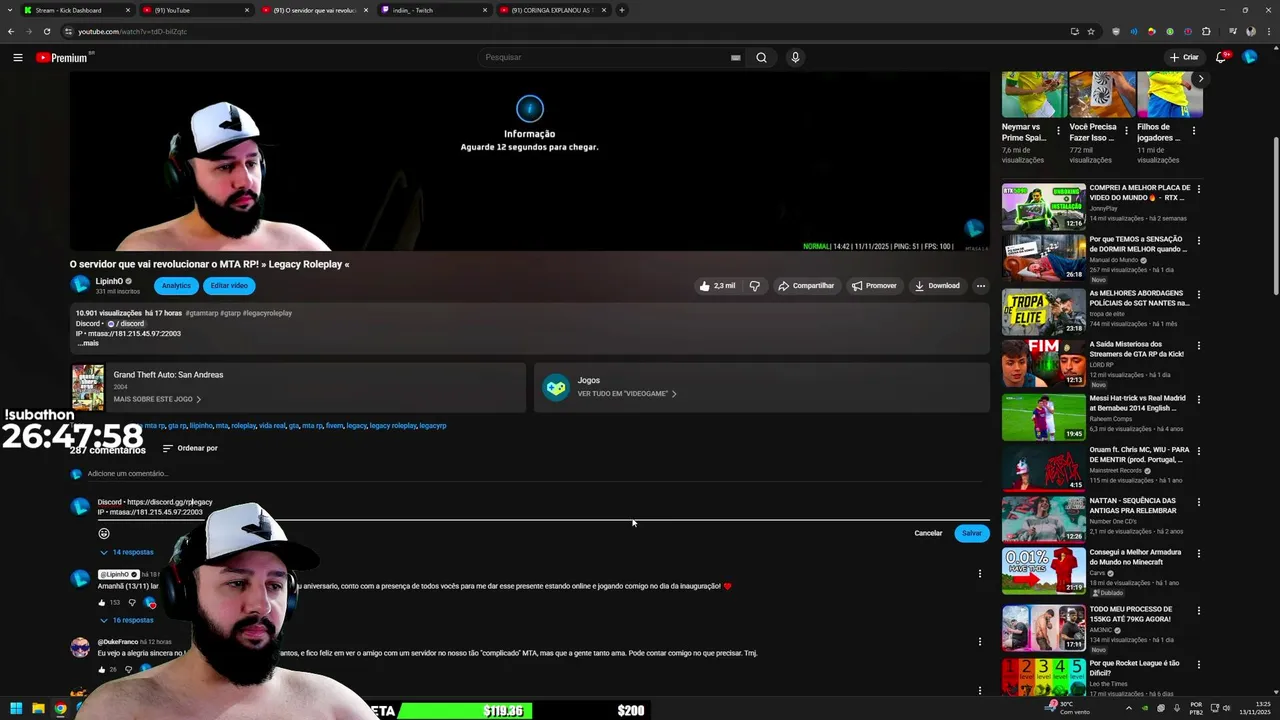
Task: Open the COMPREI A MELHOR PLACA DE VIDEO thumbnail
Action: 1043,207
